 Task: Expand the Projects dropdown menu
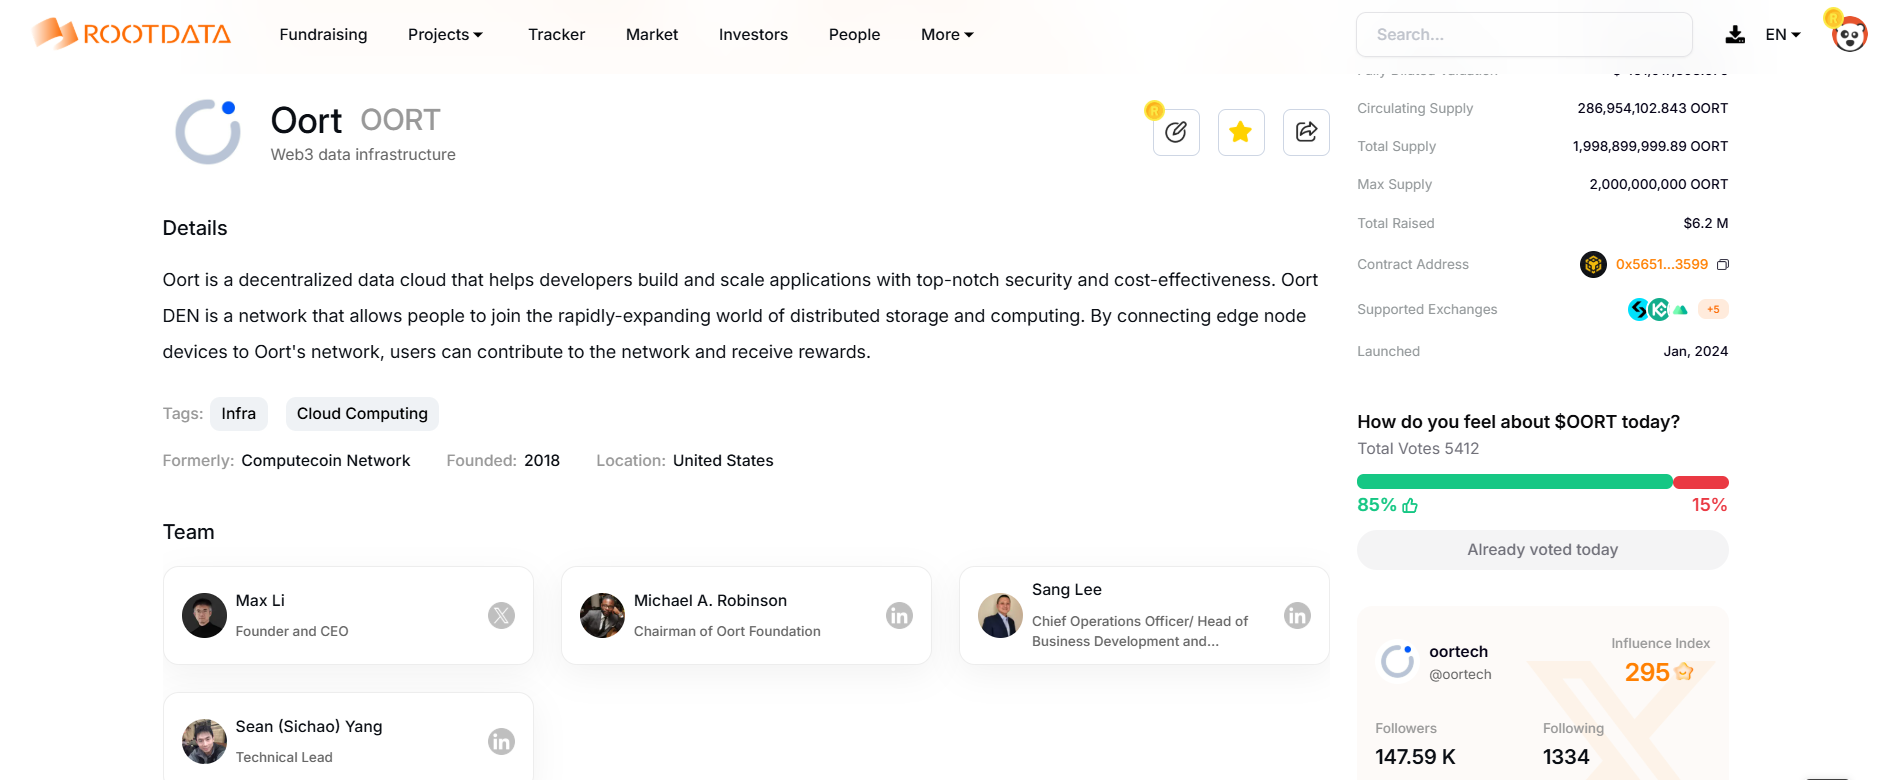[445, 34]
